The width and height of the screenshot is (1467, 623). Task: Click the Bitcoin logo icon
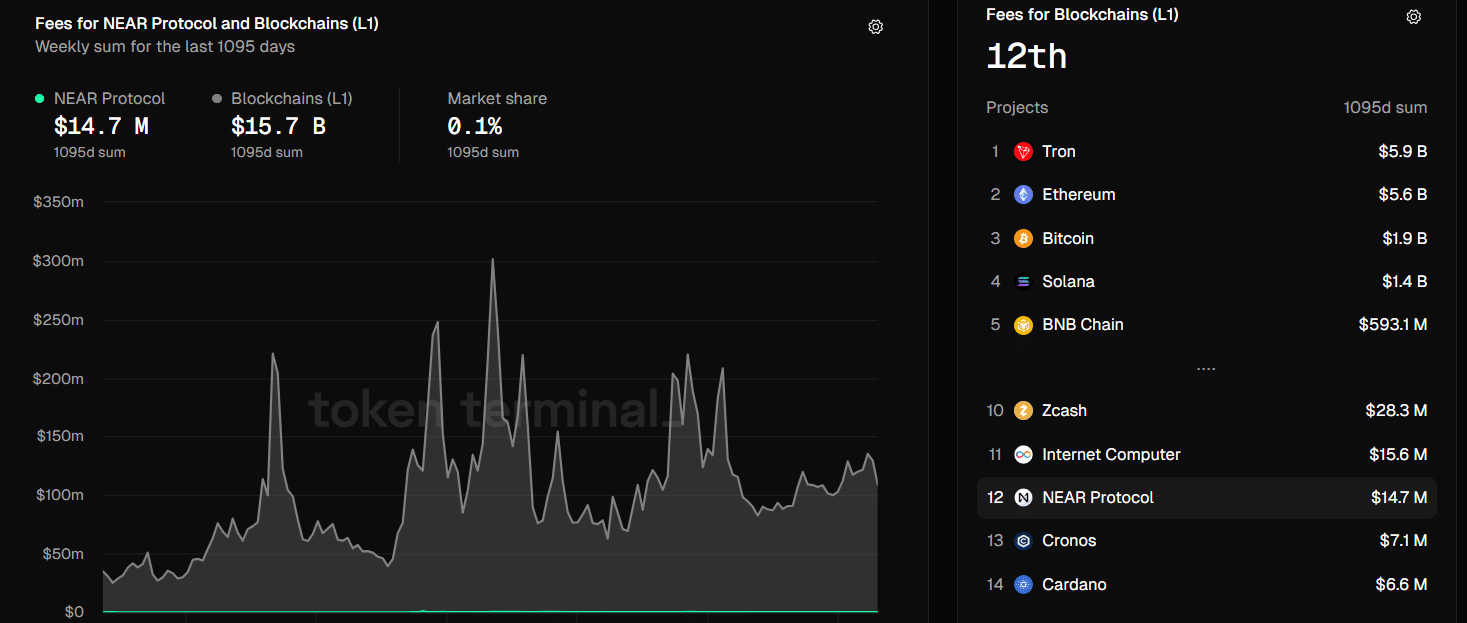tap(1023, 239)
